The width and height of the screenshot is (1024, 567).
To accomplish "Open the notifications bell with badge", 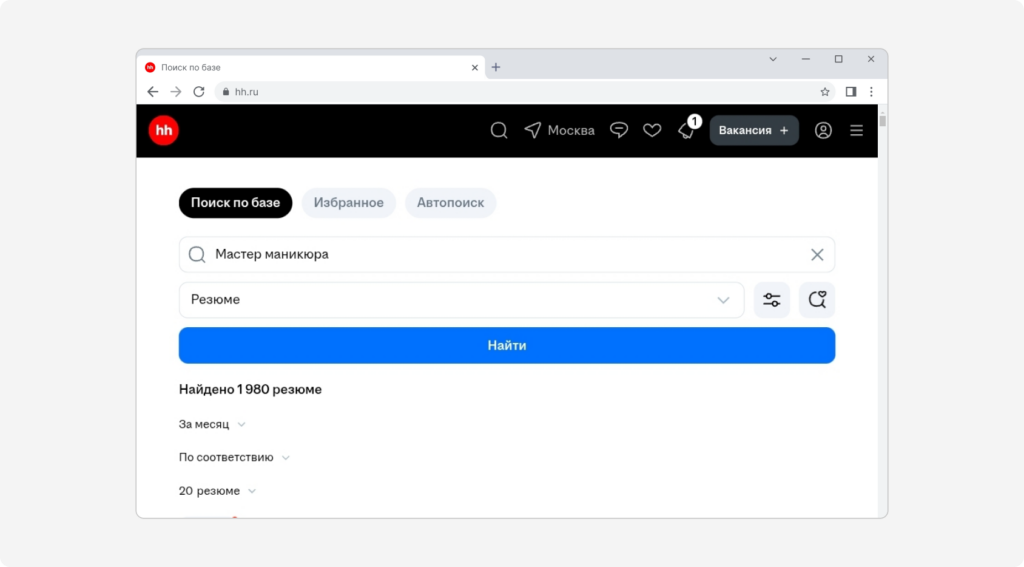I will coord(688,129).
